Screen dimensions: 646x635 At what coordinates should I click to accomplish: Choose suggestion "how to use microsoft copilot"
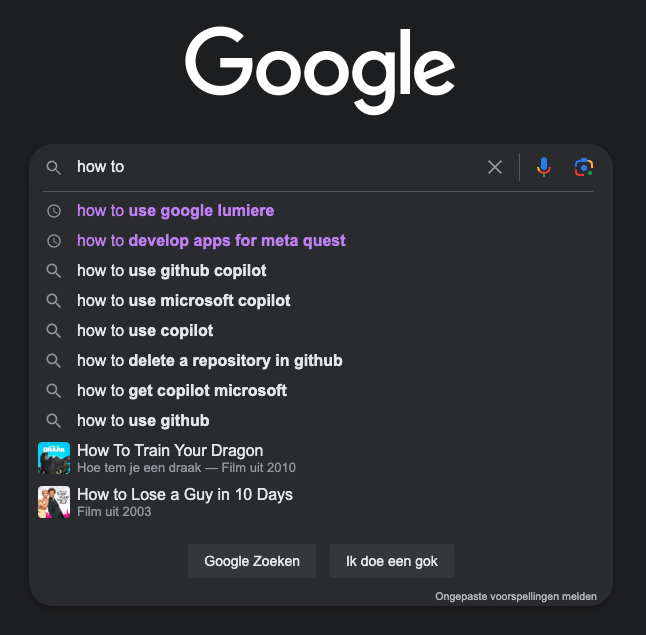click(183, 301)
